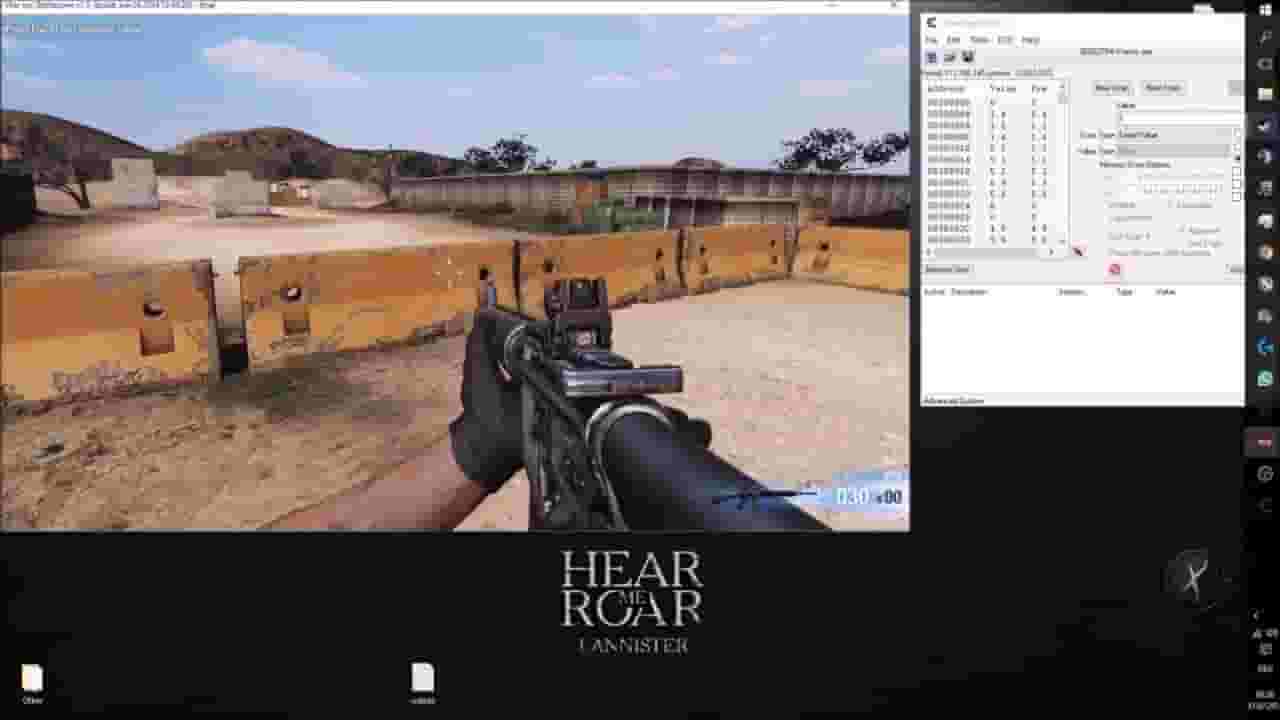Click the Memory View button
Image resolution: width=1280 pixels, height=720 pixels.
coord(946,270)
